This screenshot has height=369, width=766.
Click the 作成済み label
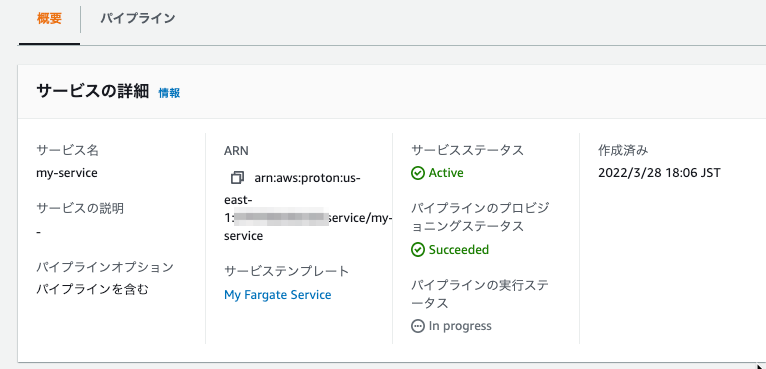tap(623, 151)
